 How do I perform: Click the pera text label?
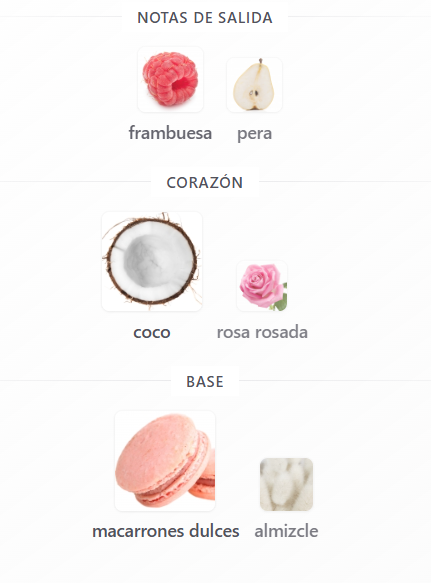click(254, 134)
